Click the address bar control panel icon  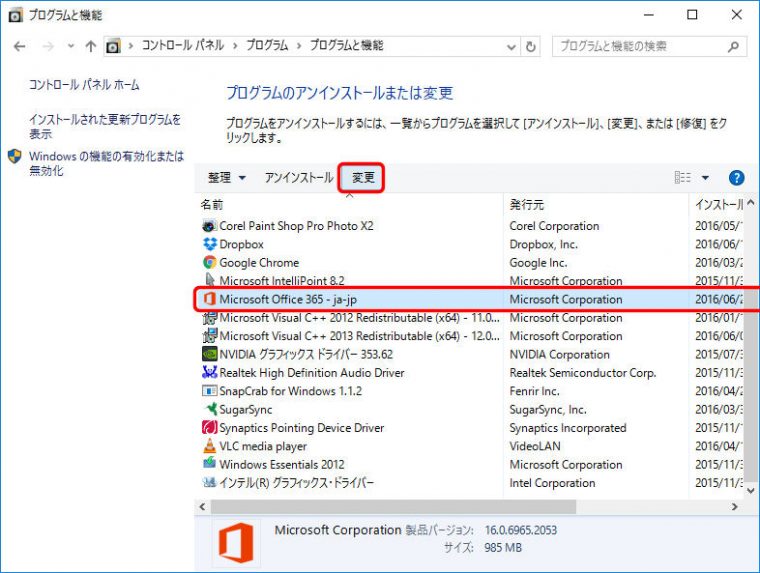[x=113, y=47]
